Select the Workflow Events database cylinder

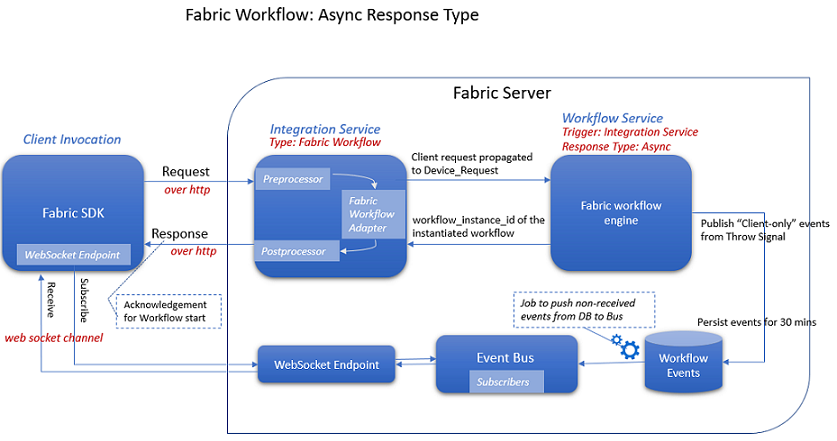(683, 361)
